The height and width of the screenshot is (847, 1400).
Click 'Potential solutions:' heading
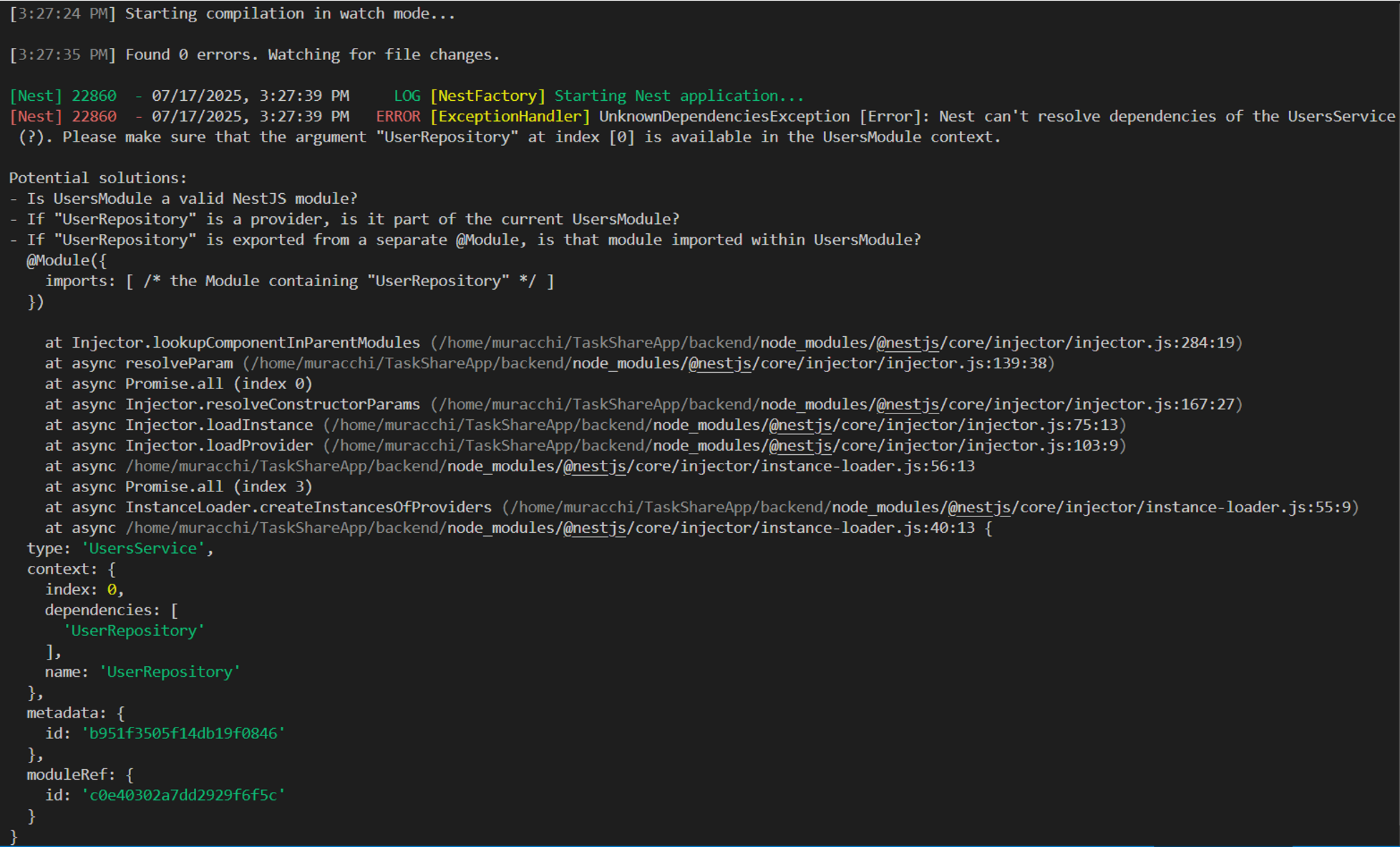coord(98,178)
